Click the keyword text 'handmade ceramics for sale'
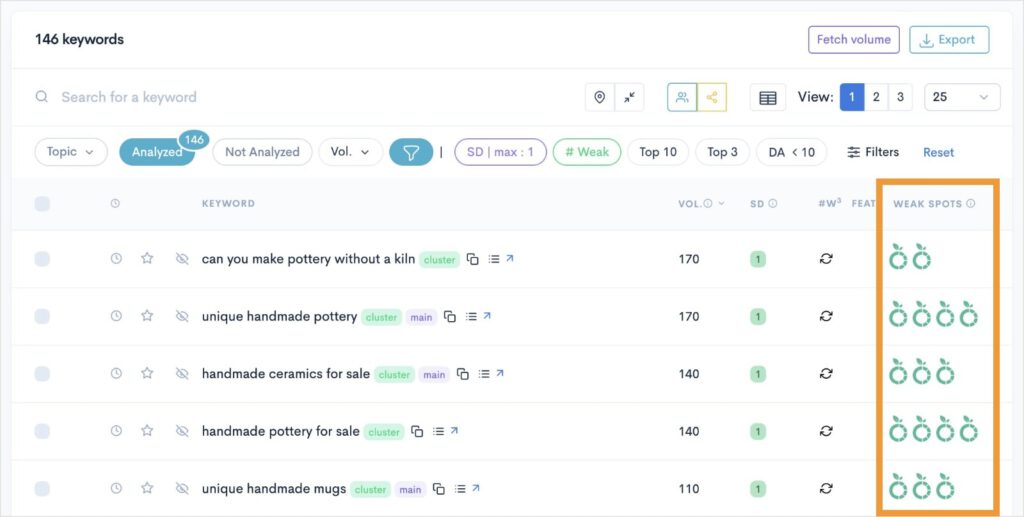The height and width of the screenshot is (517, 1024). [285, 374]
